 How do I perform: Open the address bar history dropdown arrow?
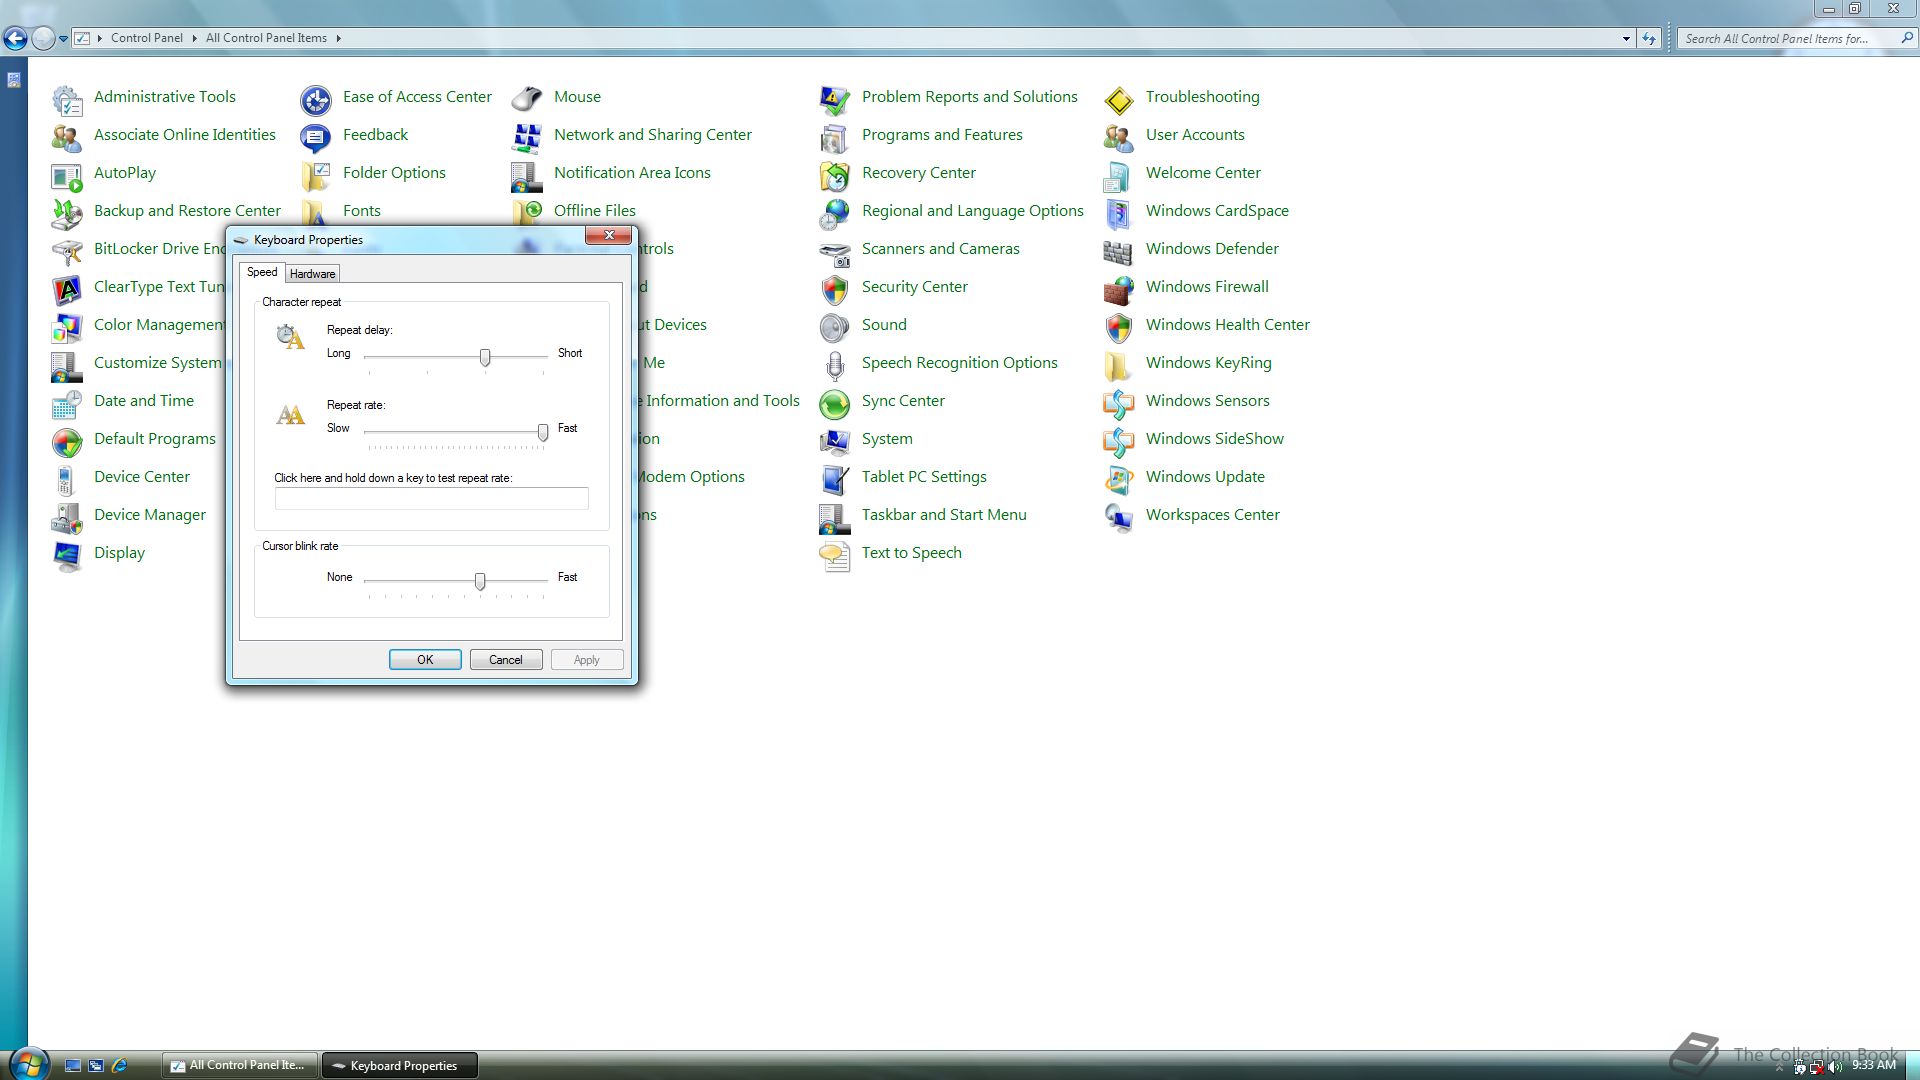pyautogui.click(x=1626, y=39)
